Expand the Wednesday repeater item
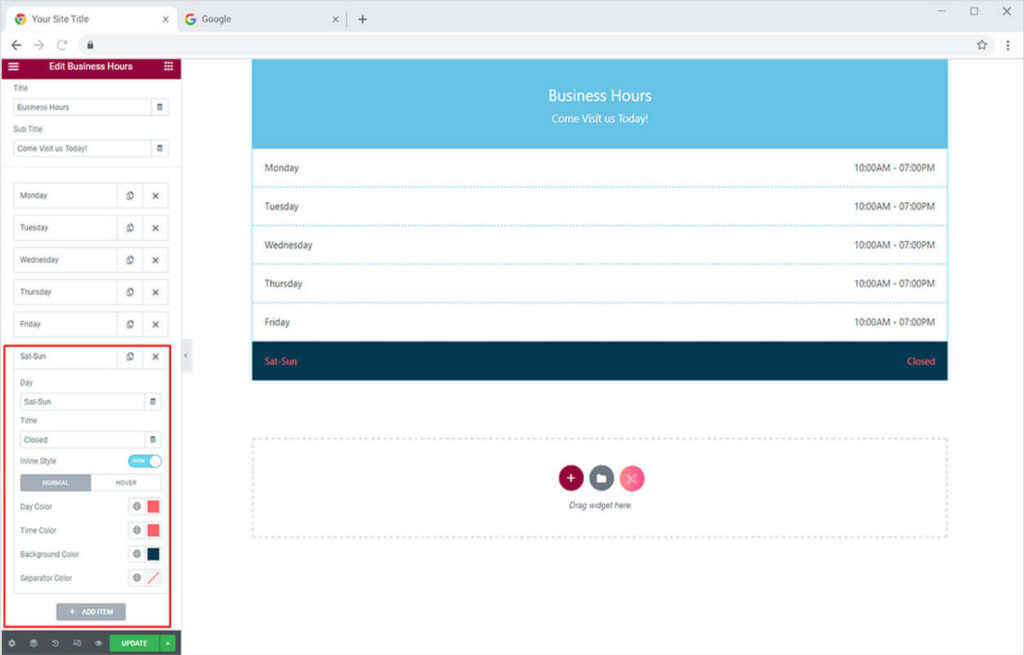This screenshot has height=655, width=1024. tap(65, 260)
